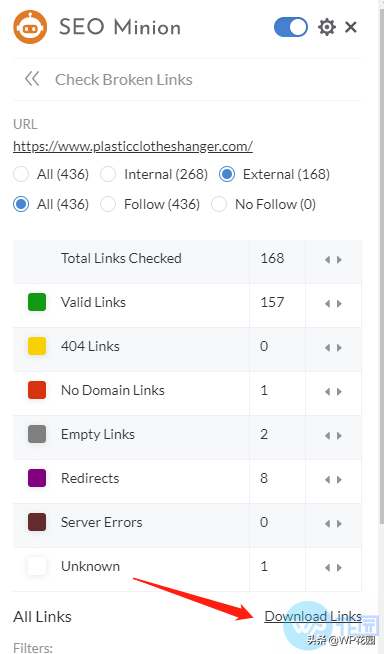Select the Follow (436) radio option
Image resolution: width=384 pixels, height=654 pixels.
pos(108,204)
